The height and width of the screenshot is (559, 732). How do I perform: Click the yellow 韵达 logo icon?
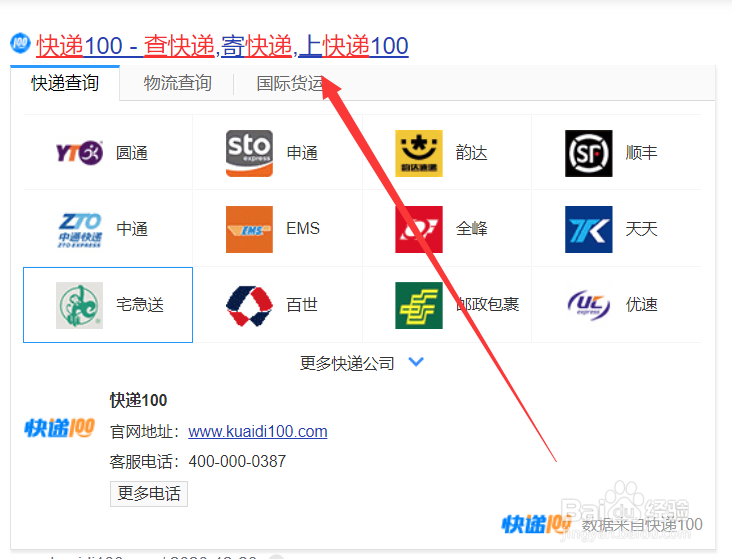point(419,153)
